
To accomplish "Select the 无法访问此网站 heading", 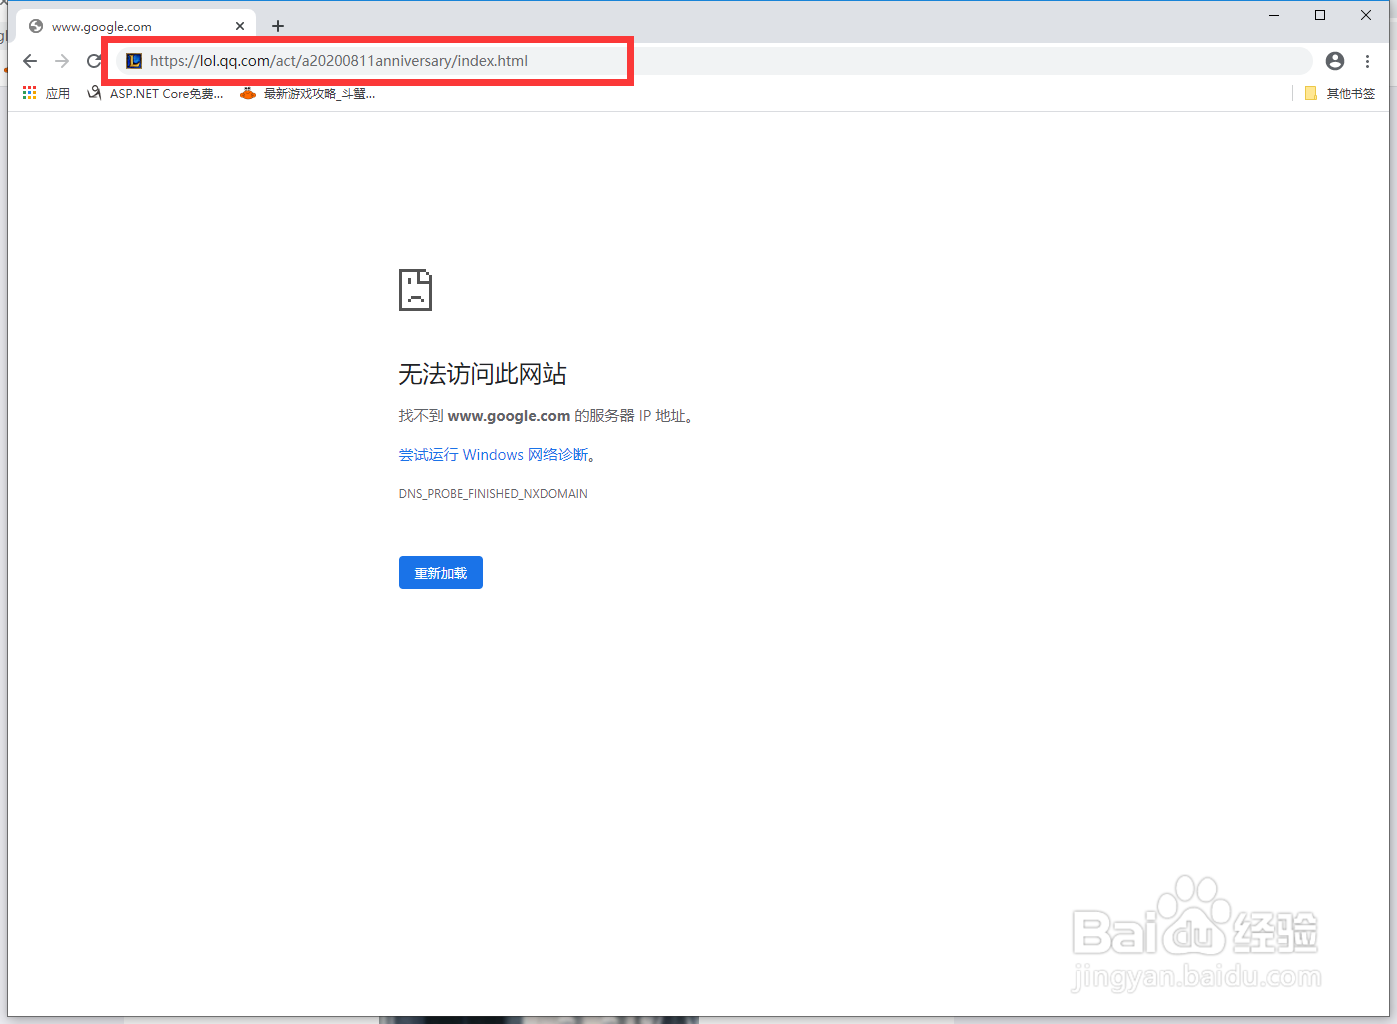I will click(483, 374).
